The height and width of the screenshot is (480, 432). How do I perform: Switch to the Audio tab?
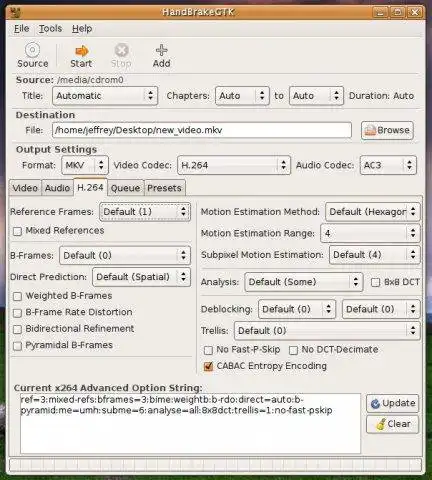57,188
